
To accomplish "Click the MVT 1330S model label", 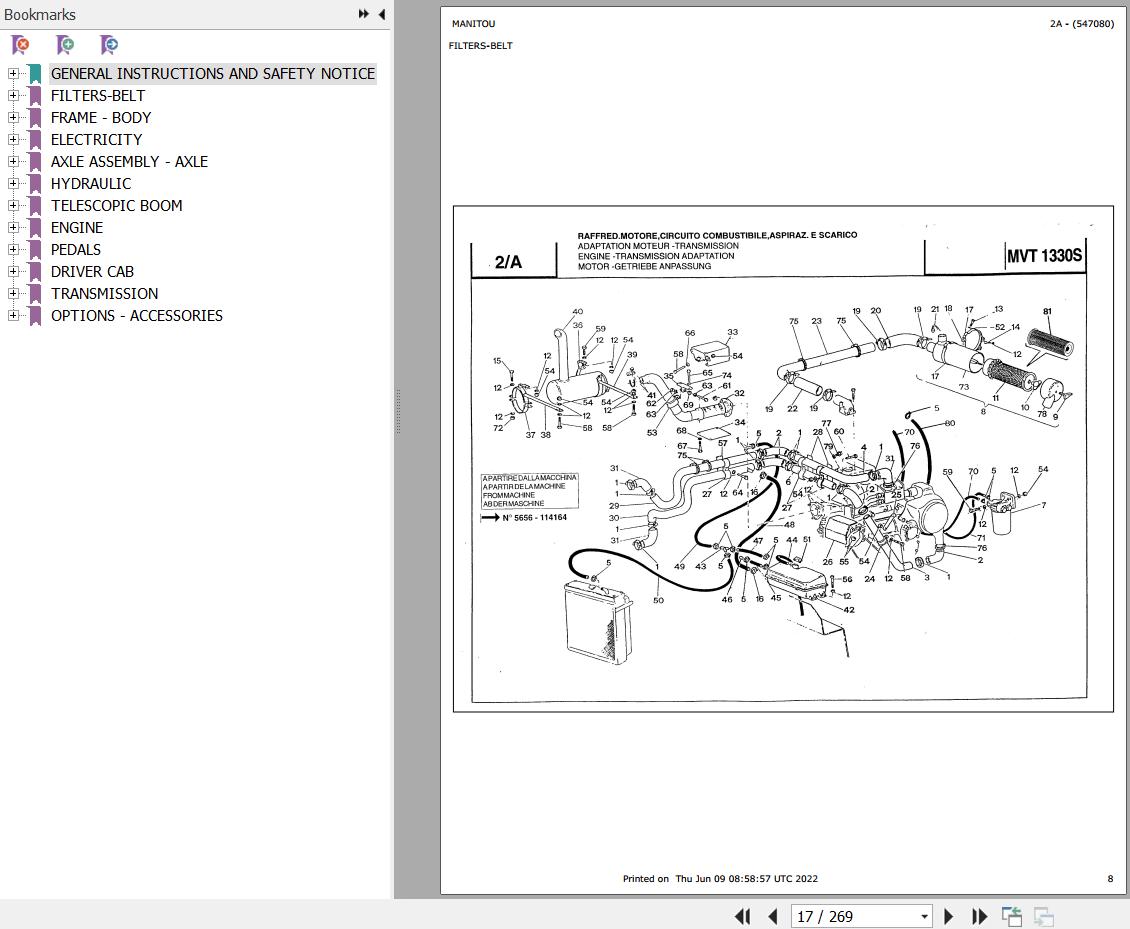I will click(x=1044, y=256).
